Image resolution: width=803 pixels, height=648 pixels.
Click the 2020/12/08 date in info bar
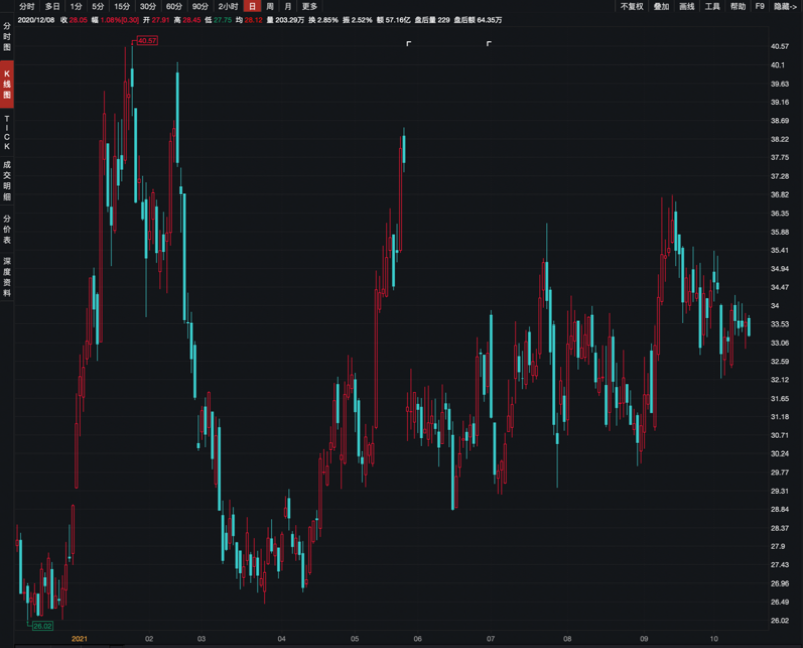coord(36,20)
